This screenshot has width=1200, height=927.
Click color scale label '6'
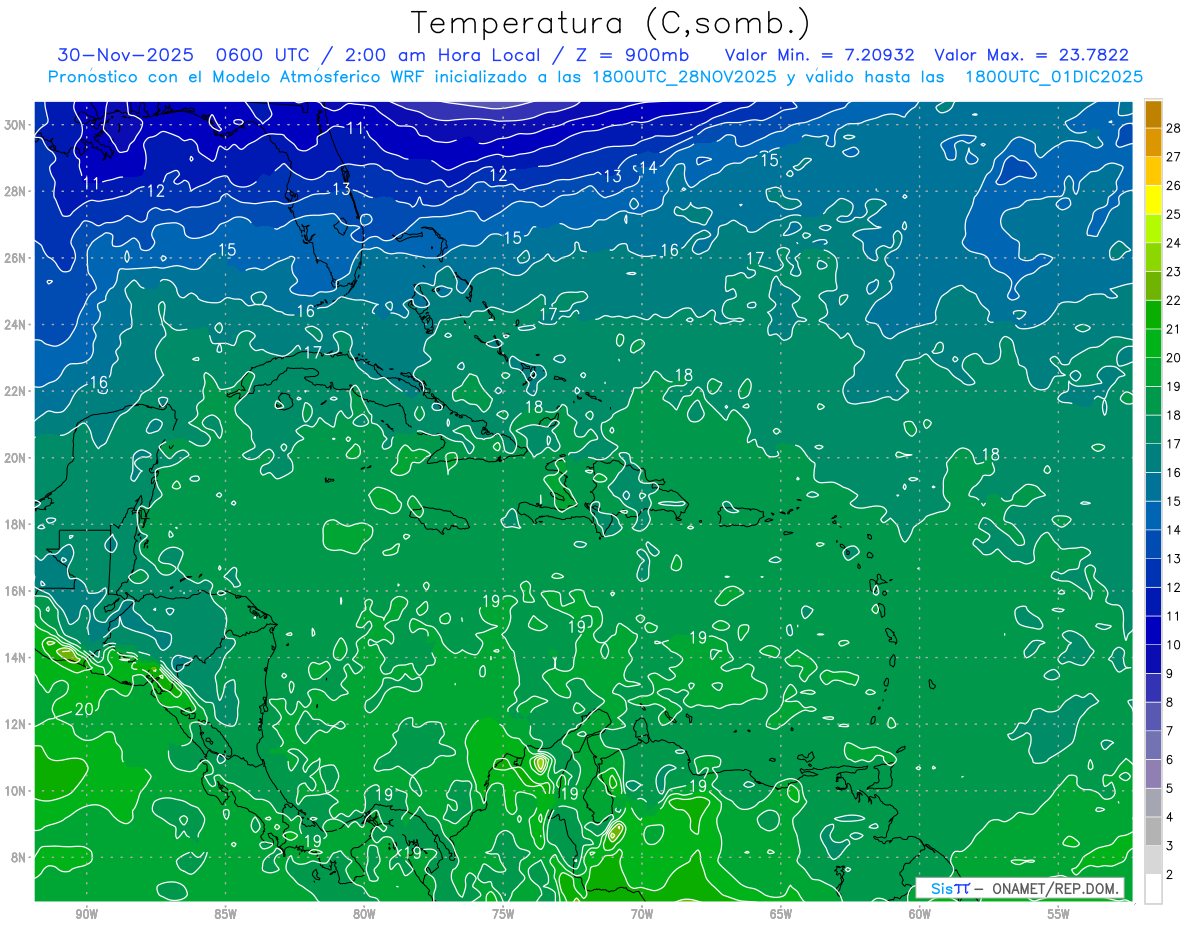tap(1169, 760)
